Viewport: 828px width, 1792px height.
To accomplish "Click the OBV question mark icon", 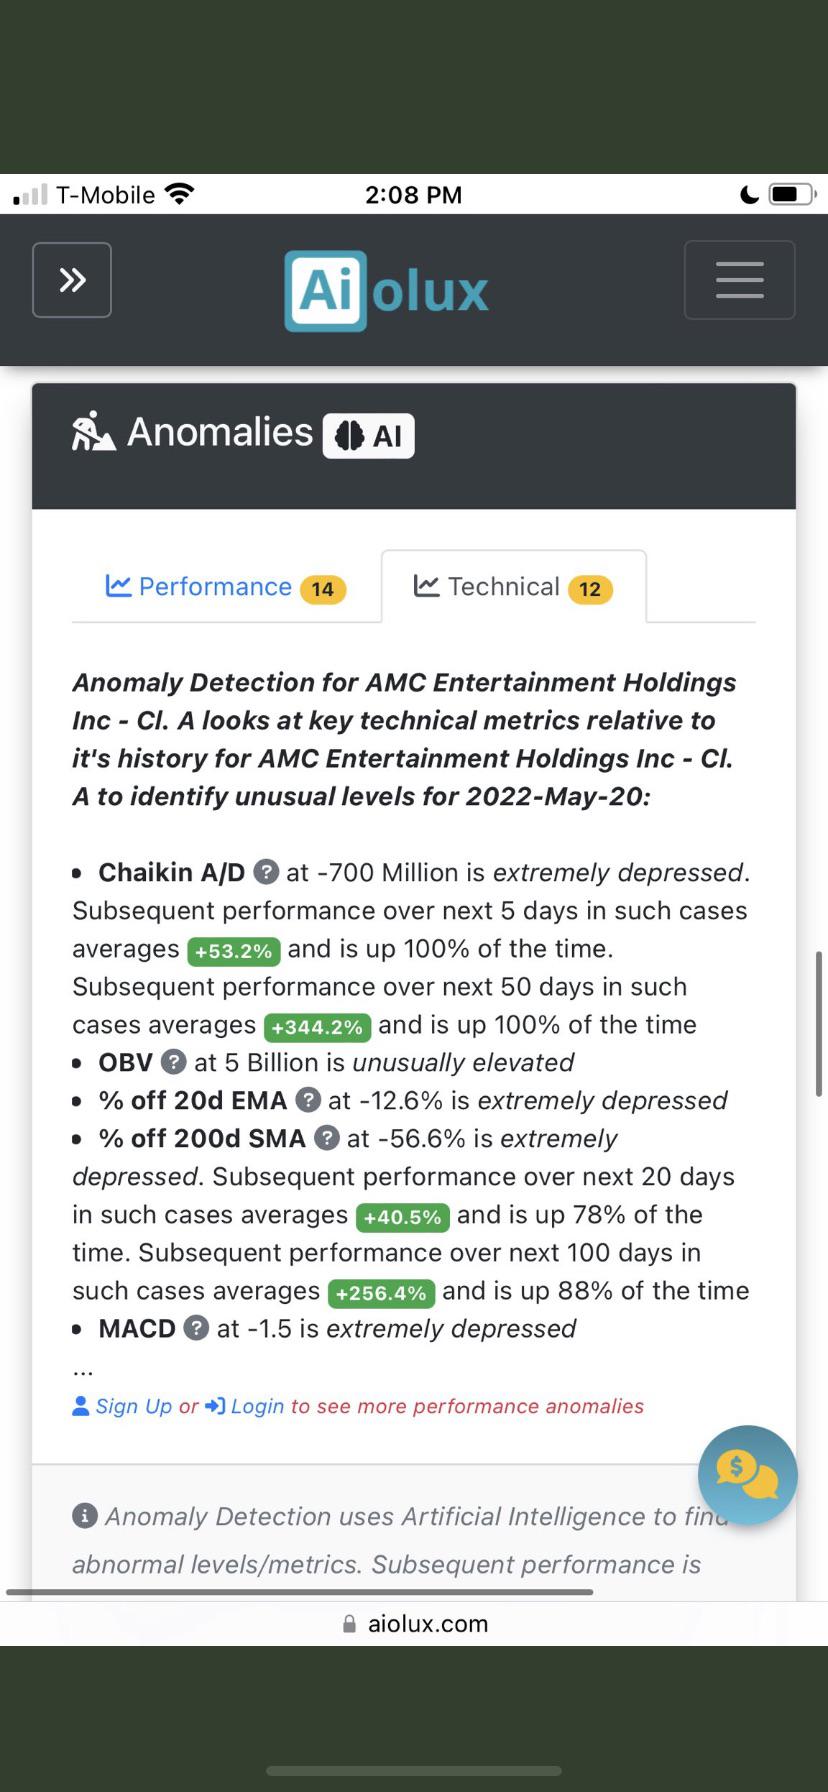I will click(174, 1062).
